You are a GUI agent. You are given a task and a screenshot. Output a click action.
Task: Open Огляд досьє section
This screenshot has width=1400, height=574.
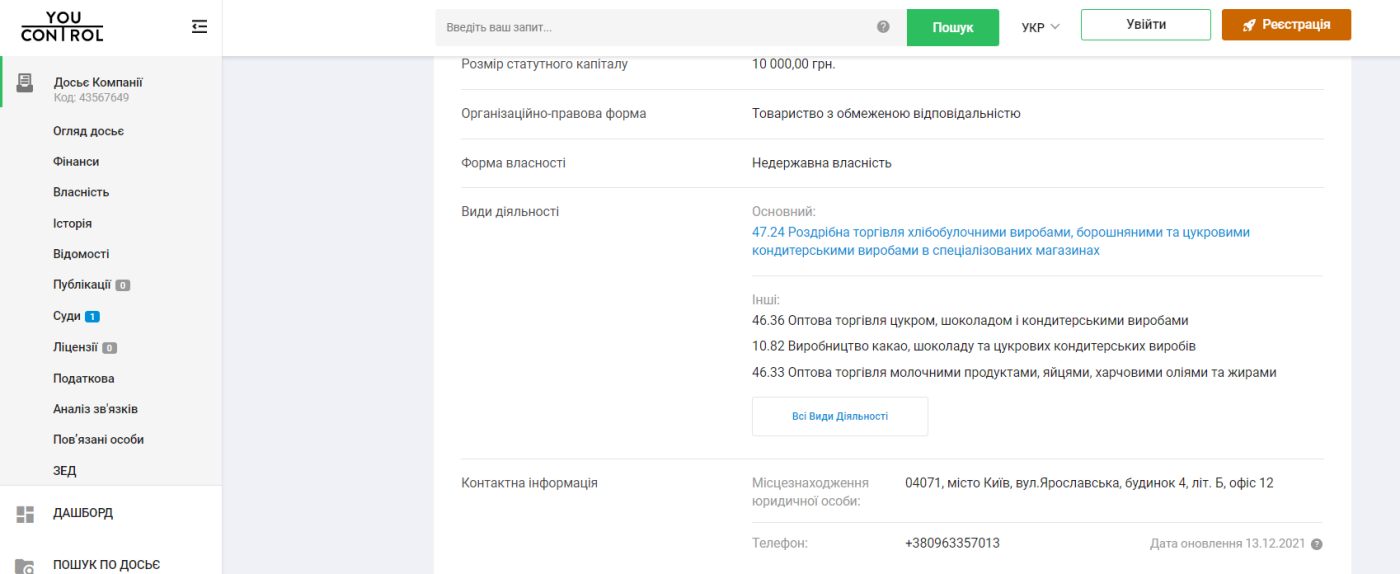[89, 131]
